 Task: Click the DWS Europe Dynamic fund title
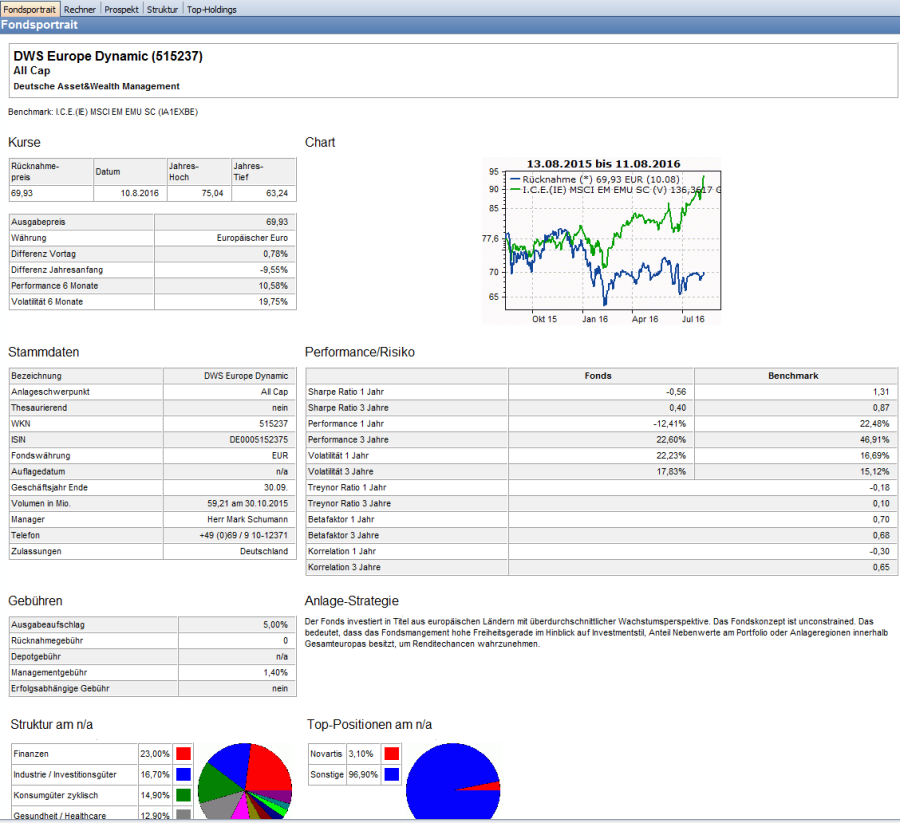click(x=108, y=57)
